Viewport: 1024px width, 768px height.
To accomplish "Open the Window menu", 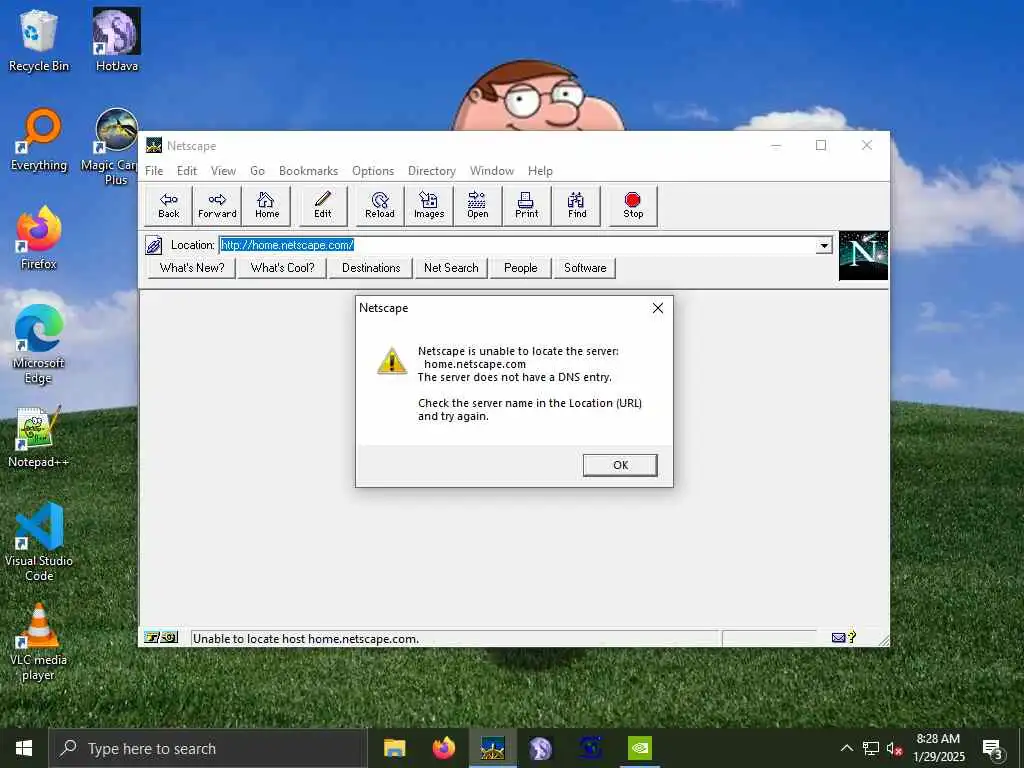I will coord(492,171).
